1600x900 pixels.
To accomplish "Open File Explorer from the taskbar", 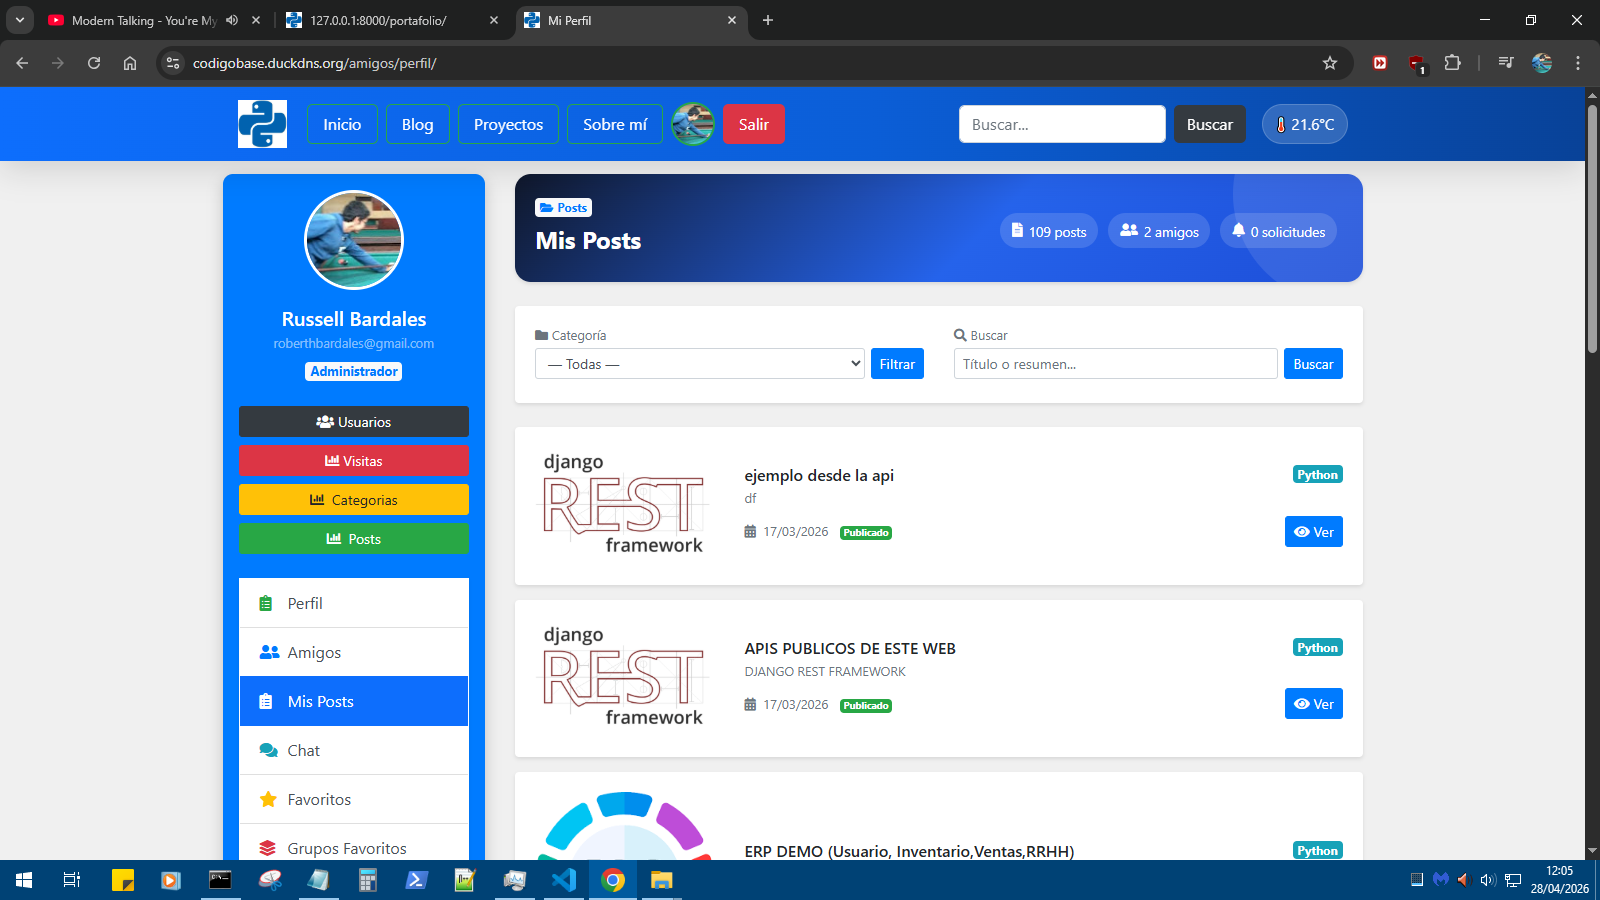I will (x=662, y=880).
